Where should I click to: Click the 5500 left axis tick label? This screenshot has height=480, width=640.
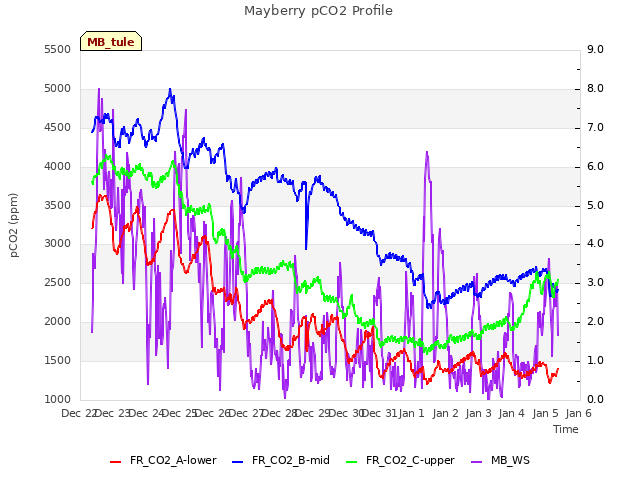tap(58, 49)
